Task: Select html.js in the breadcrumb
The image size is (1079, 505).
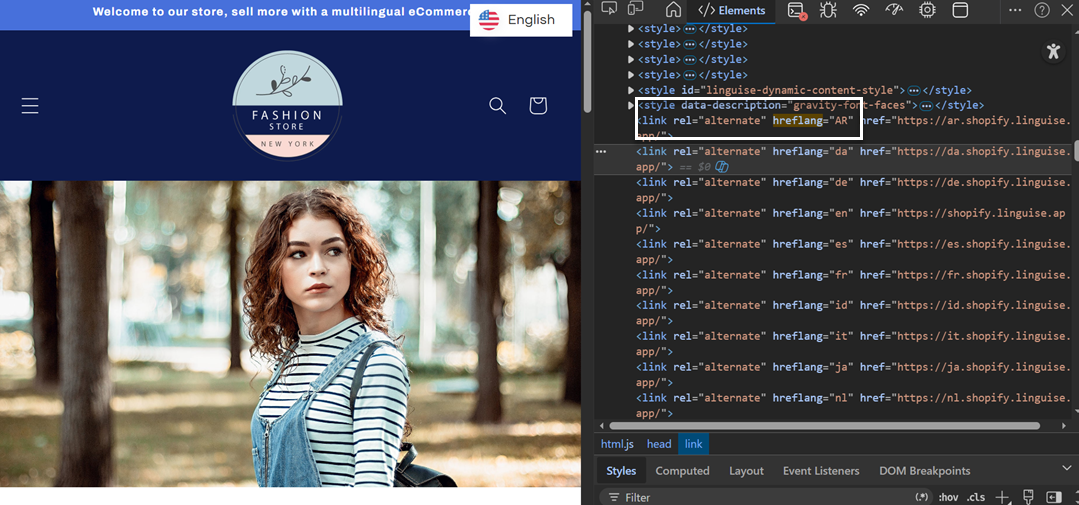Action: pyautogui.click(x=617, y=444)
